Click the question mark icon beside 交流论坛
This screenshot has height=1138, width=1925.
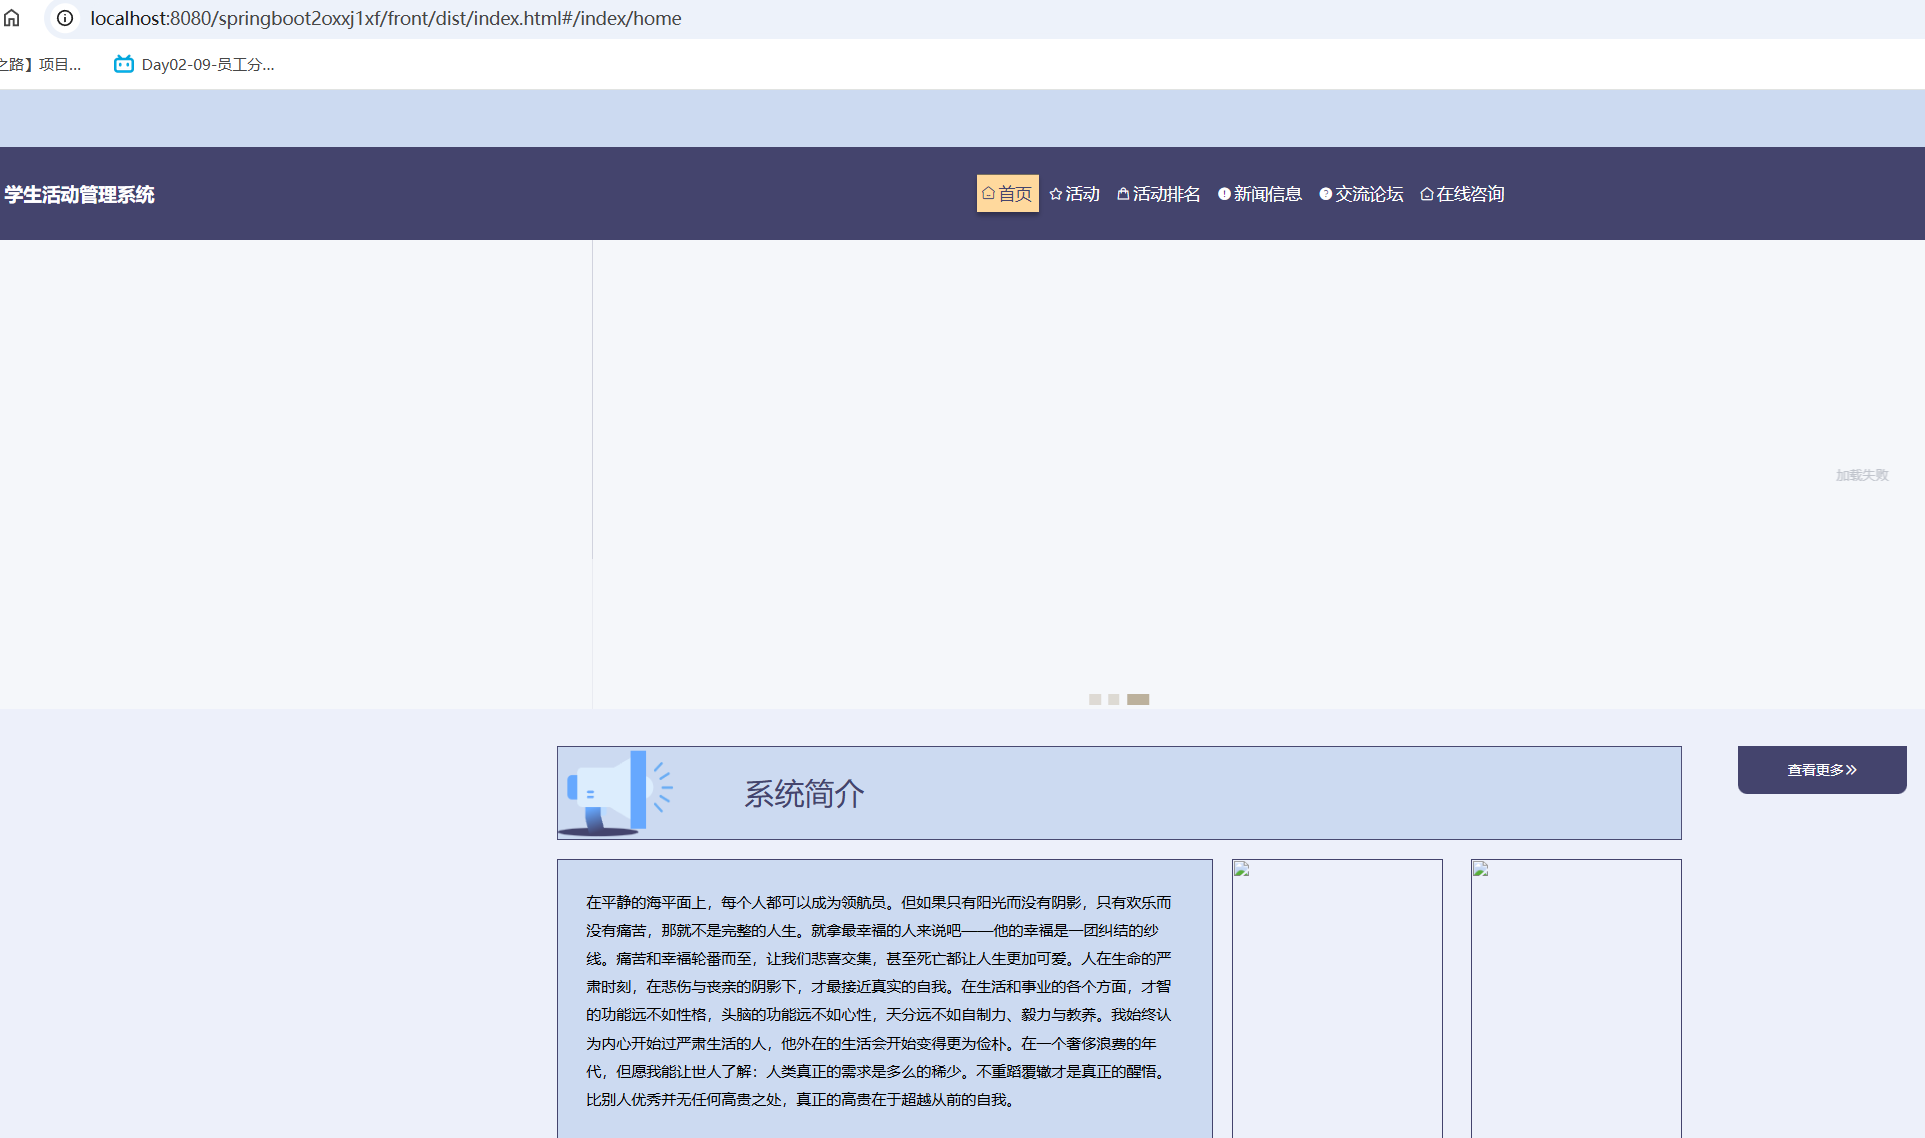1326,194
